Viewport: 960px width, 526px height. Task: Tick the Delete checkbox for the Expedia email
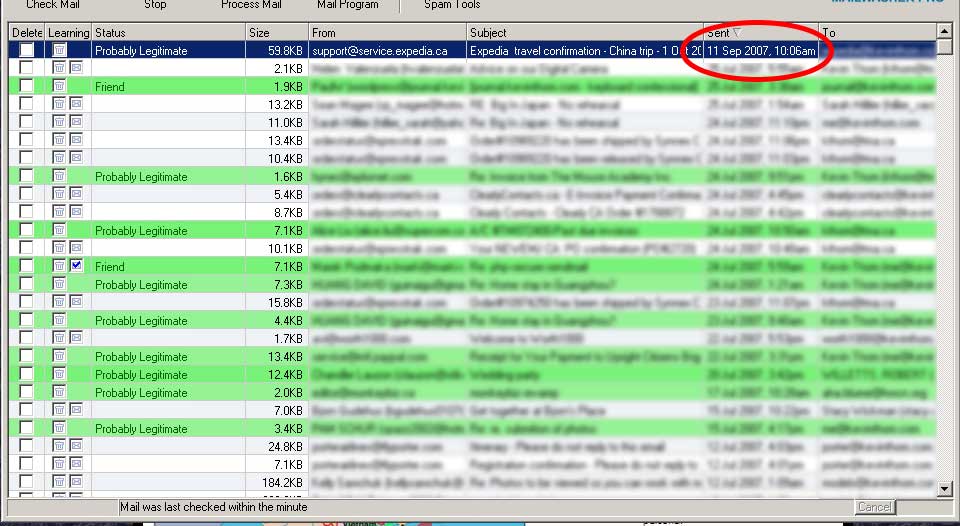26,50
